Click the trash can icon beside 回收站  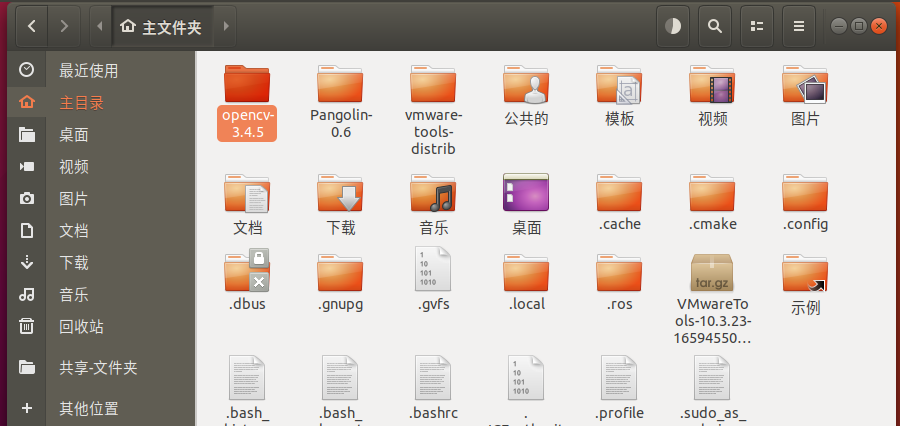coord(26,327)
